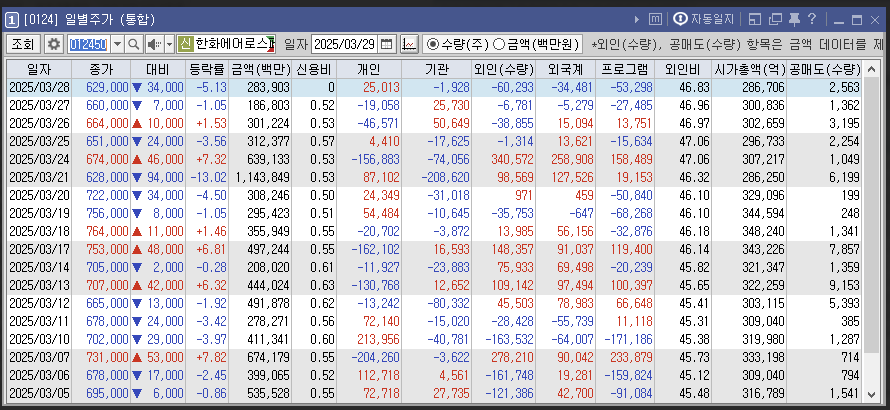The image size is (890, 410).
Task: Open the chart view icon
Action: coord(409,44)
